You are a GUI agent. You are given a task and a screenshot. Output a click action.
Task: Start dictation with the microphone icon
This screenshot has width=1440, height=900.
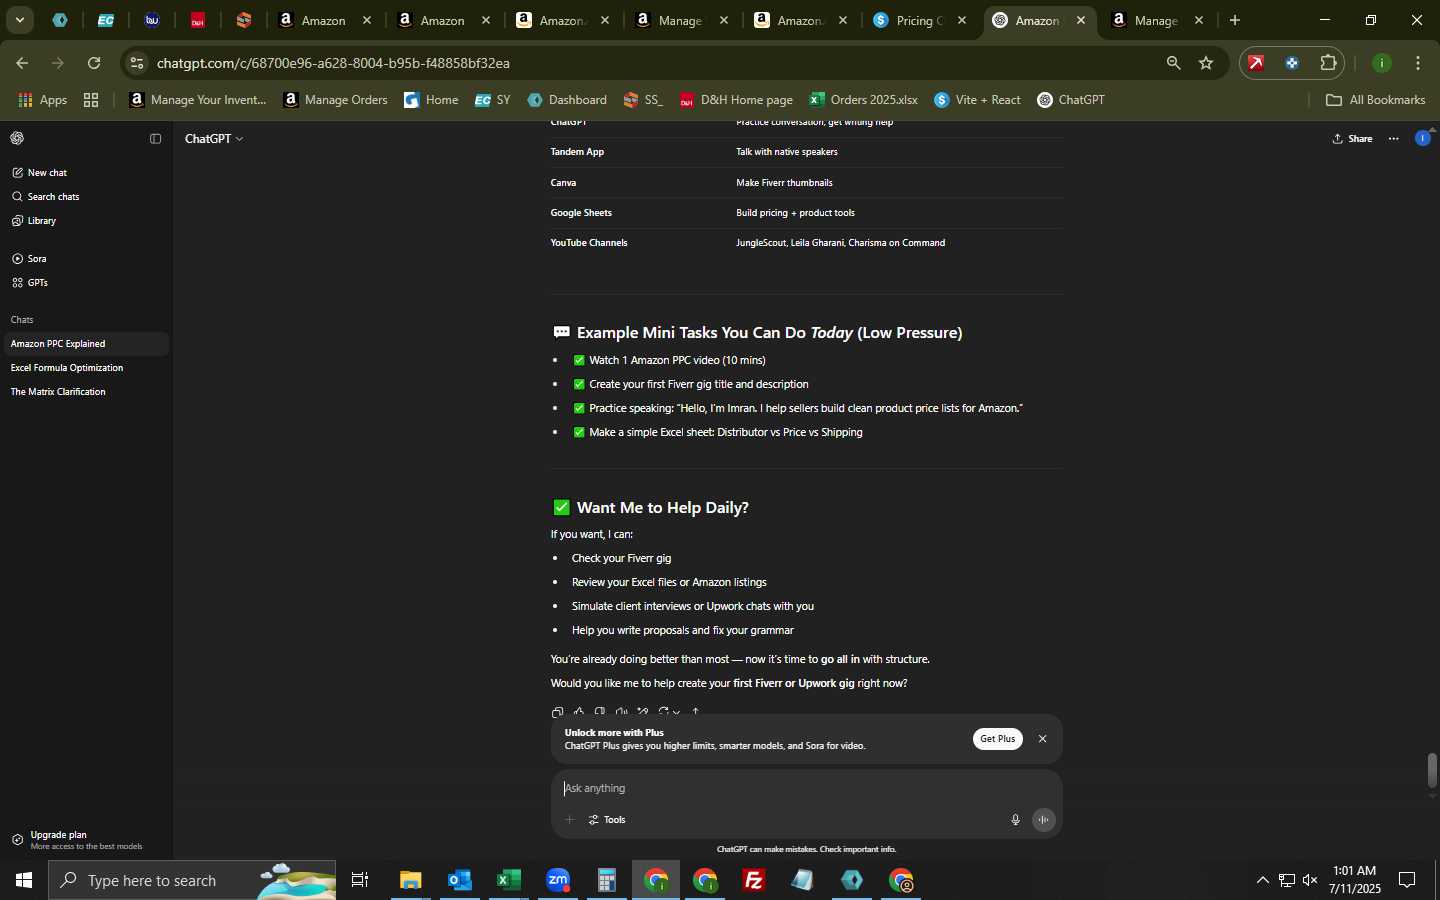pyautogui.click(x=1015, y=820)
